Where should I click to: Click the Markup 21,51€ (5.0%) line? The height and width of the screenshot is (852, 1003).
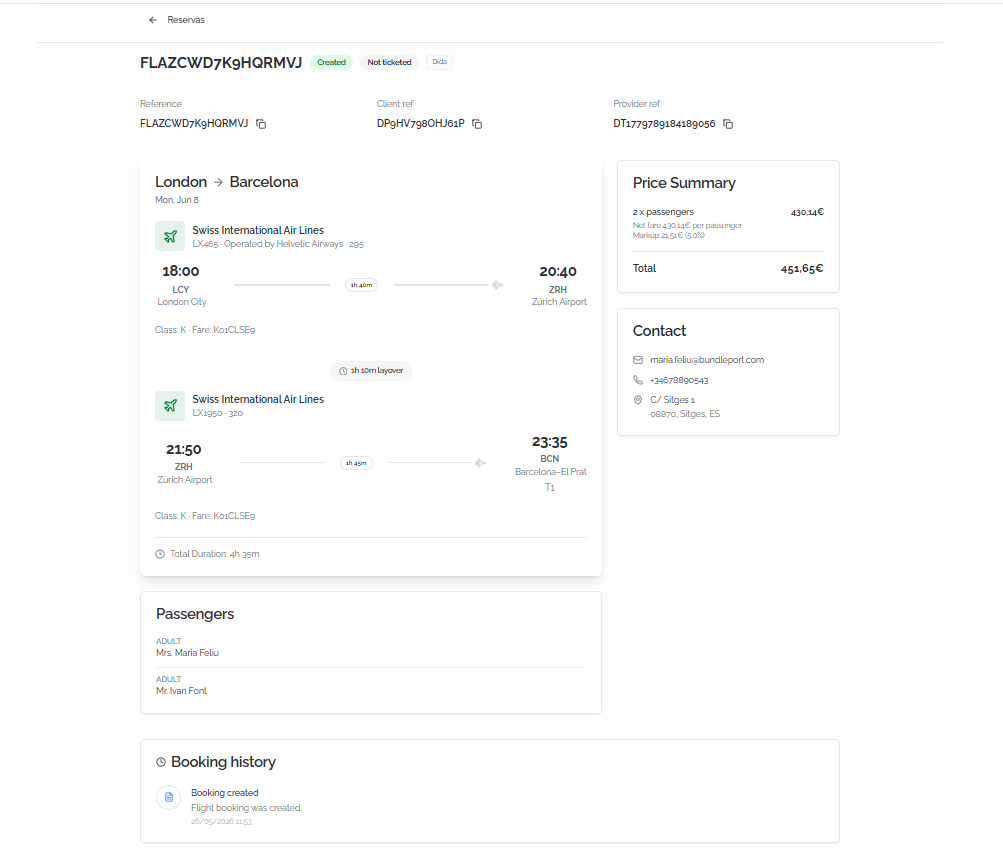[668, 235]
